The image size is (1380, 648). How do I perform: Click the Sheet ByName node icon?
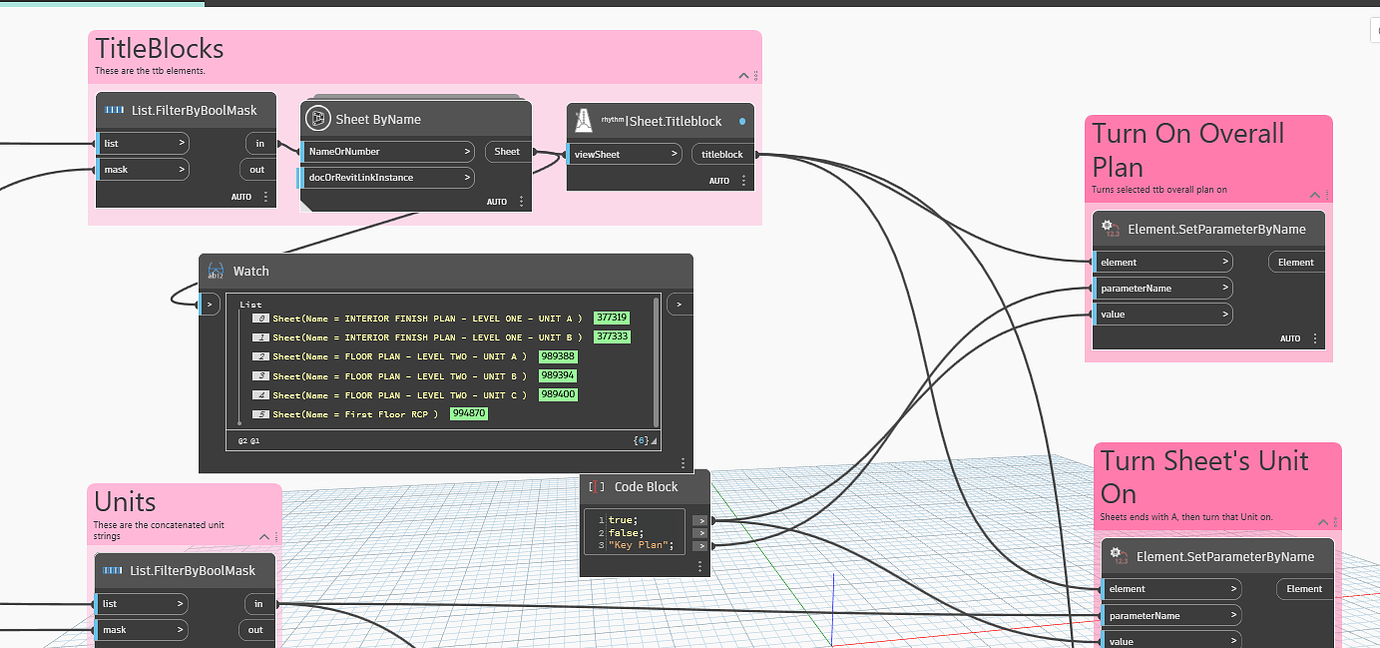[x=318, y=119]
